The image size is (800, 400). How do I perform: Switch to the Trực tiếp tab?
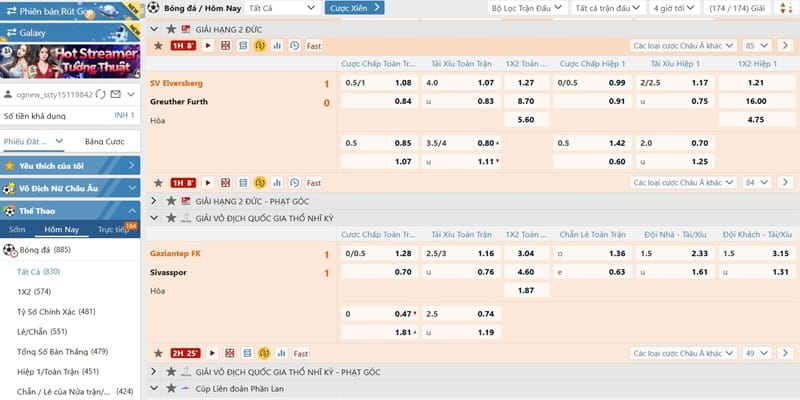click(x=113, y=230)
